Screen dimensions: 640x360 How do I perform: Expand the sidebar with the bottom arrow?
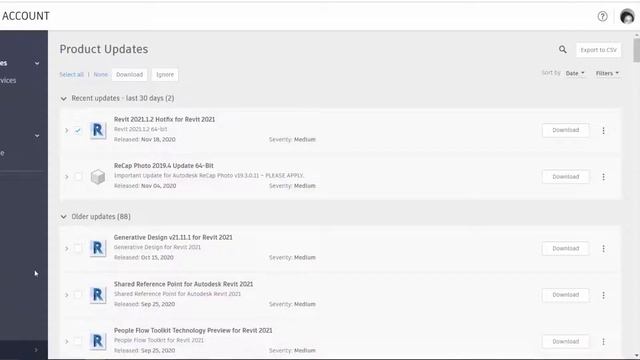pyautogui.click(x=36, y=350)
